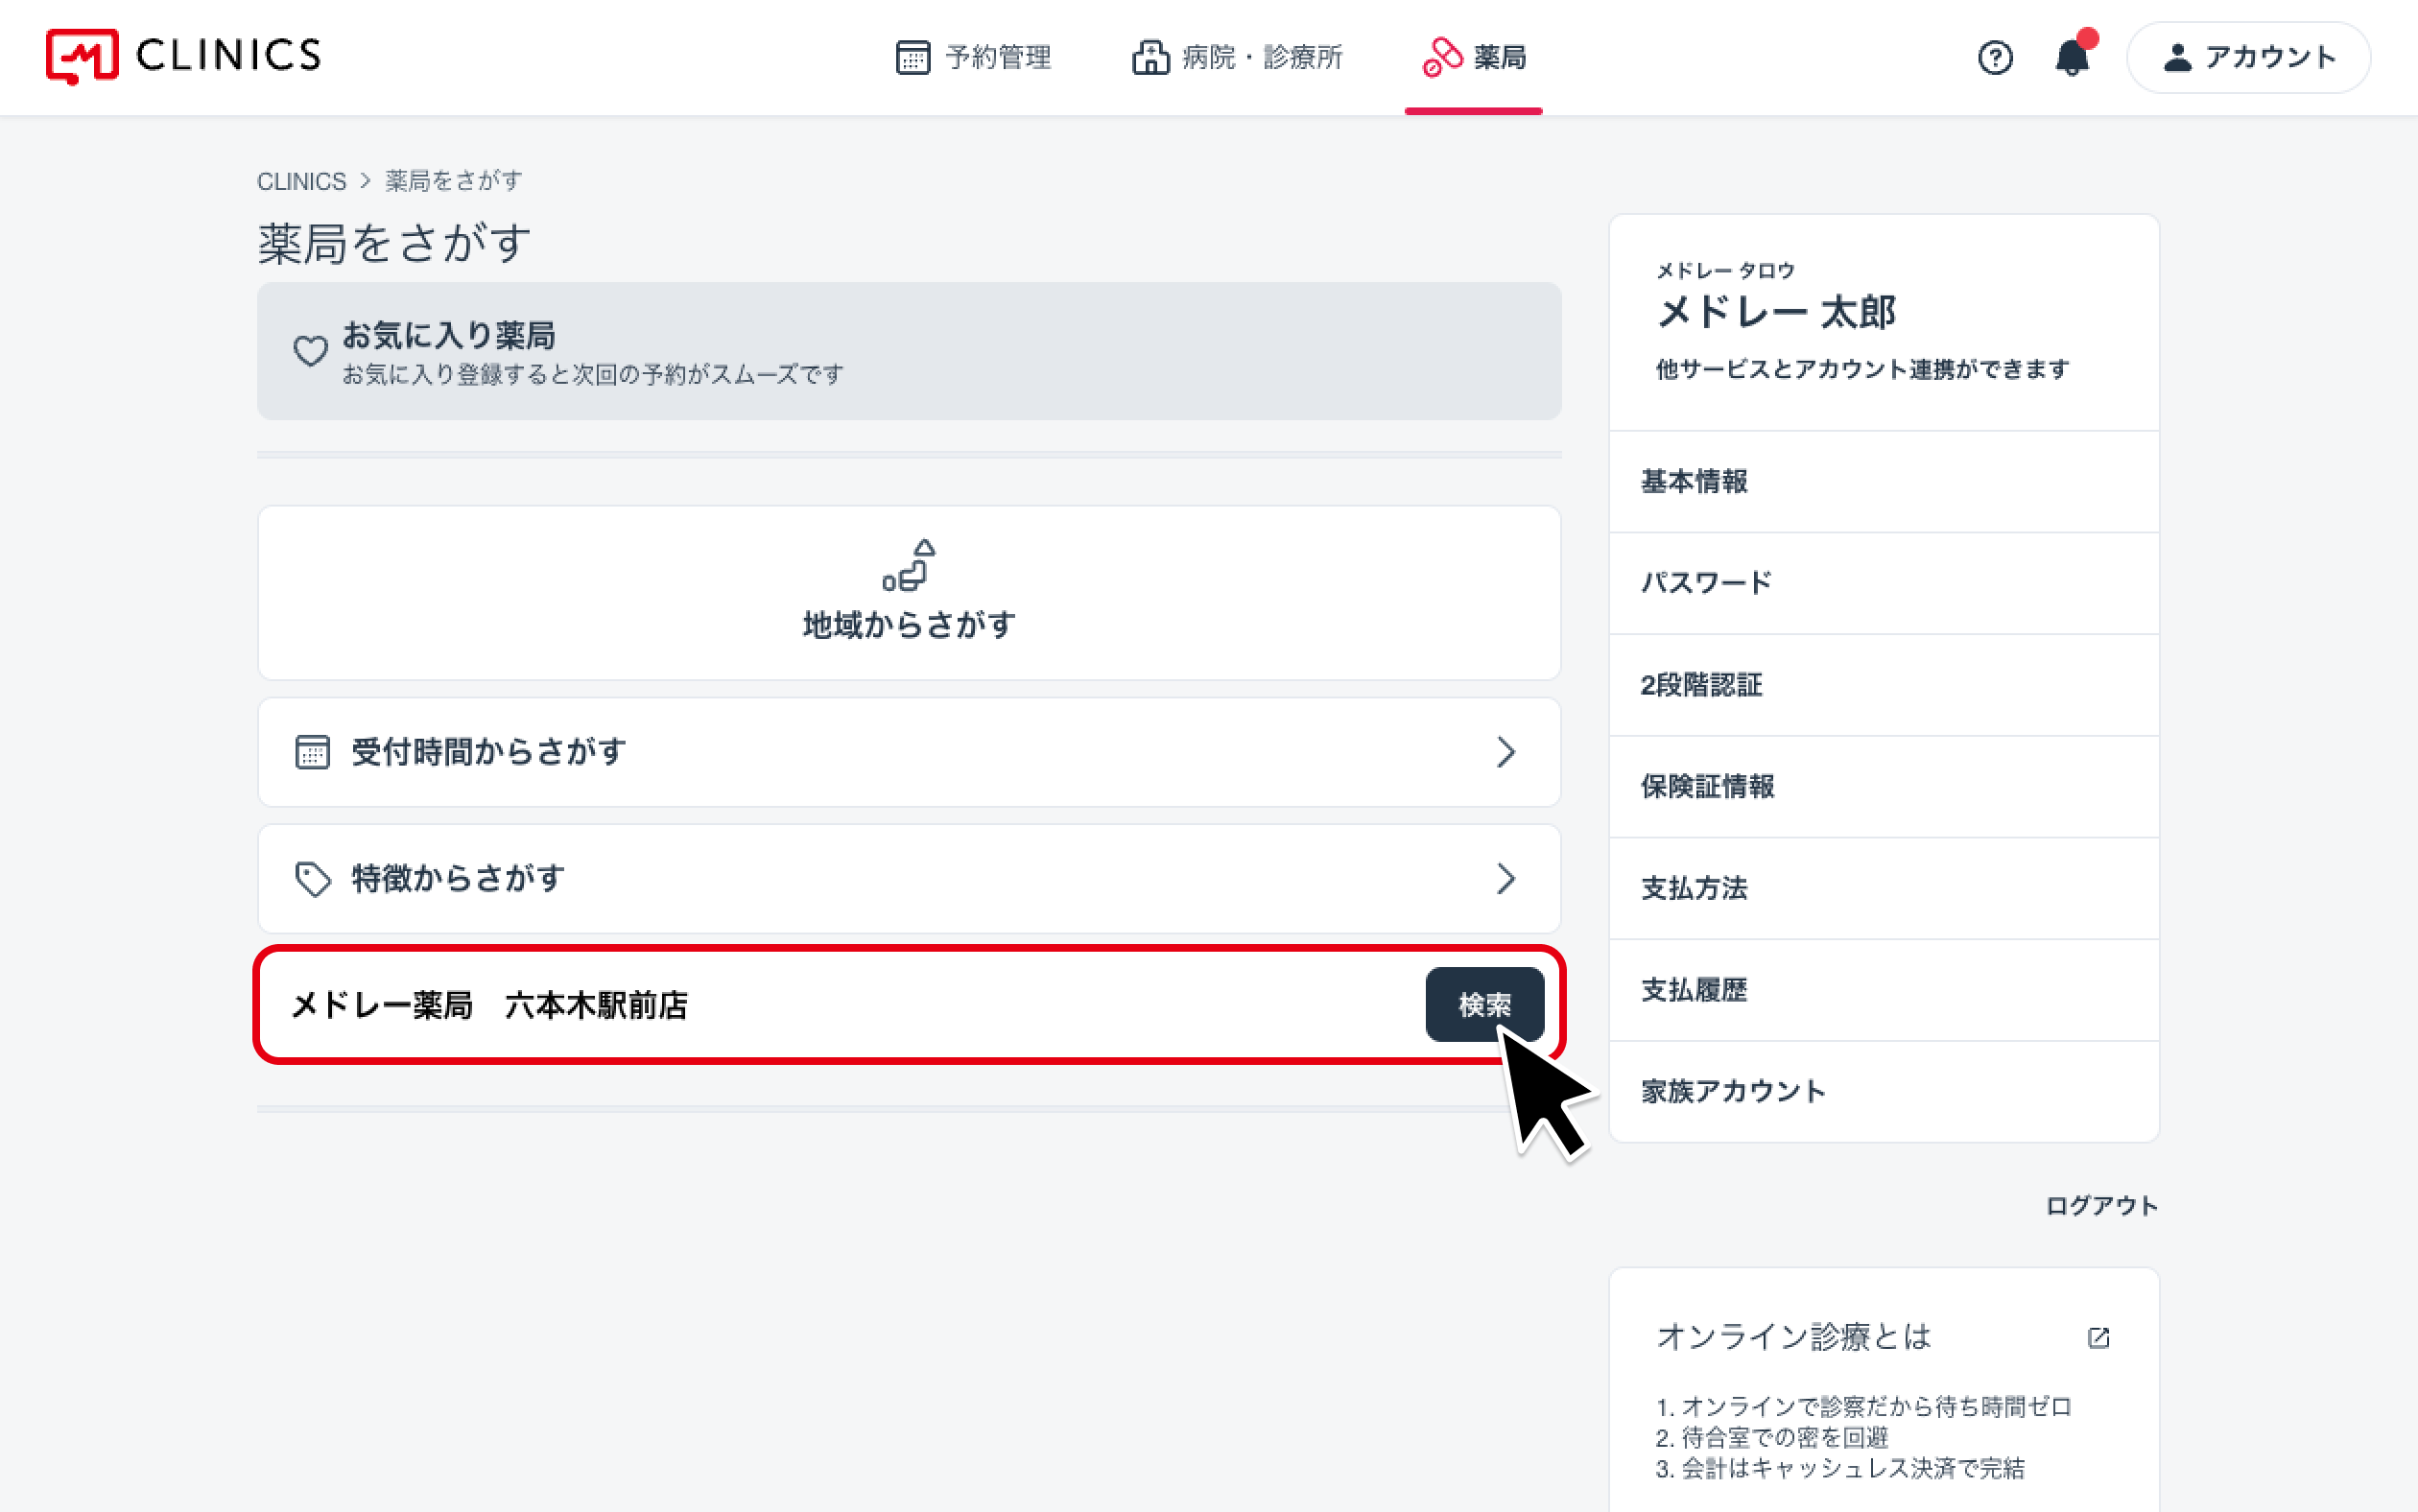Click the pill icon beside 薬局

(x=1442, y=57)
